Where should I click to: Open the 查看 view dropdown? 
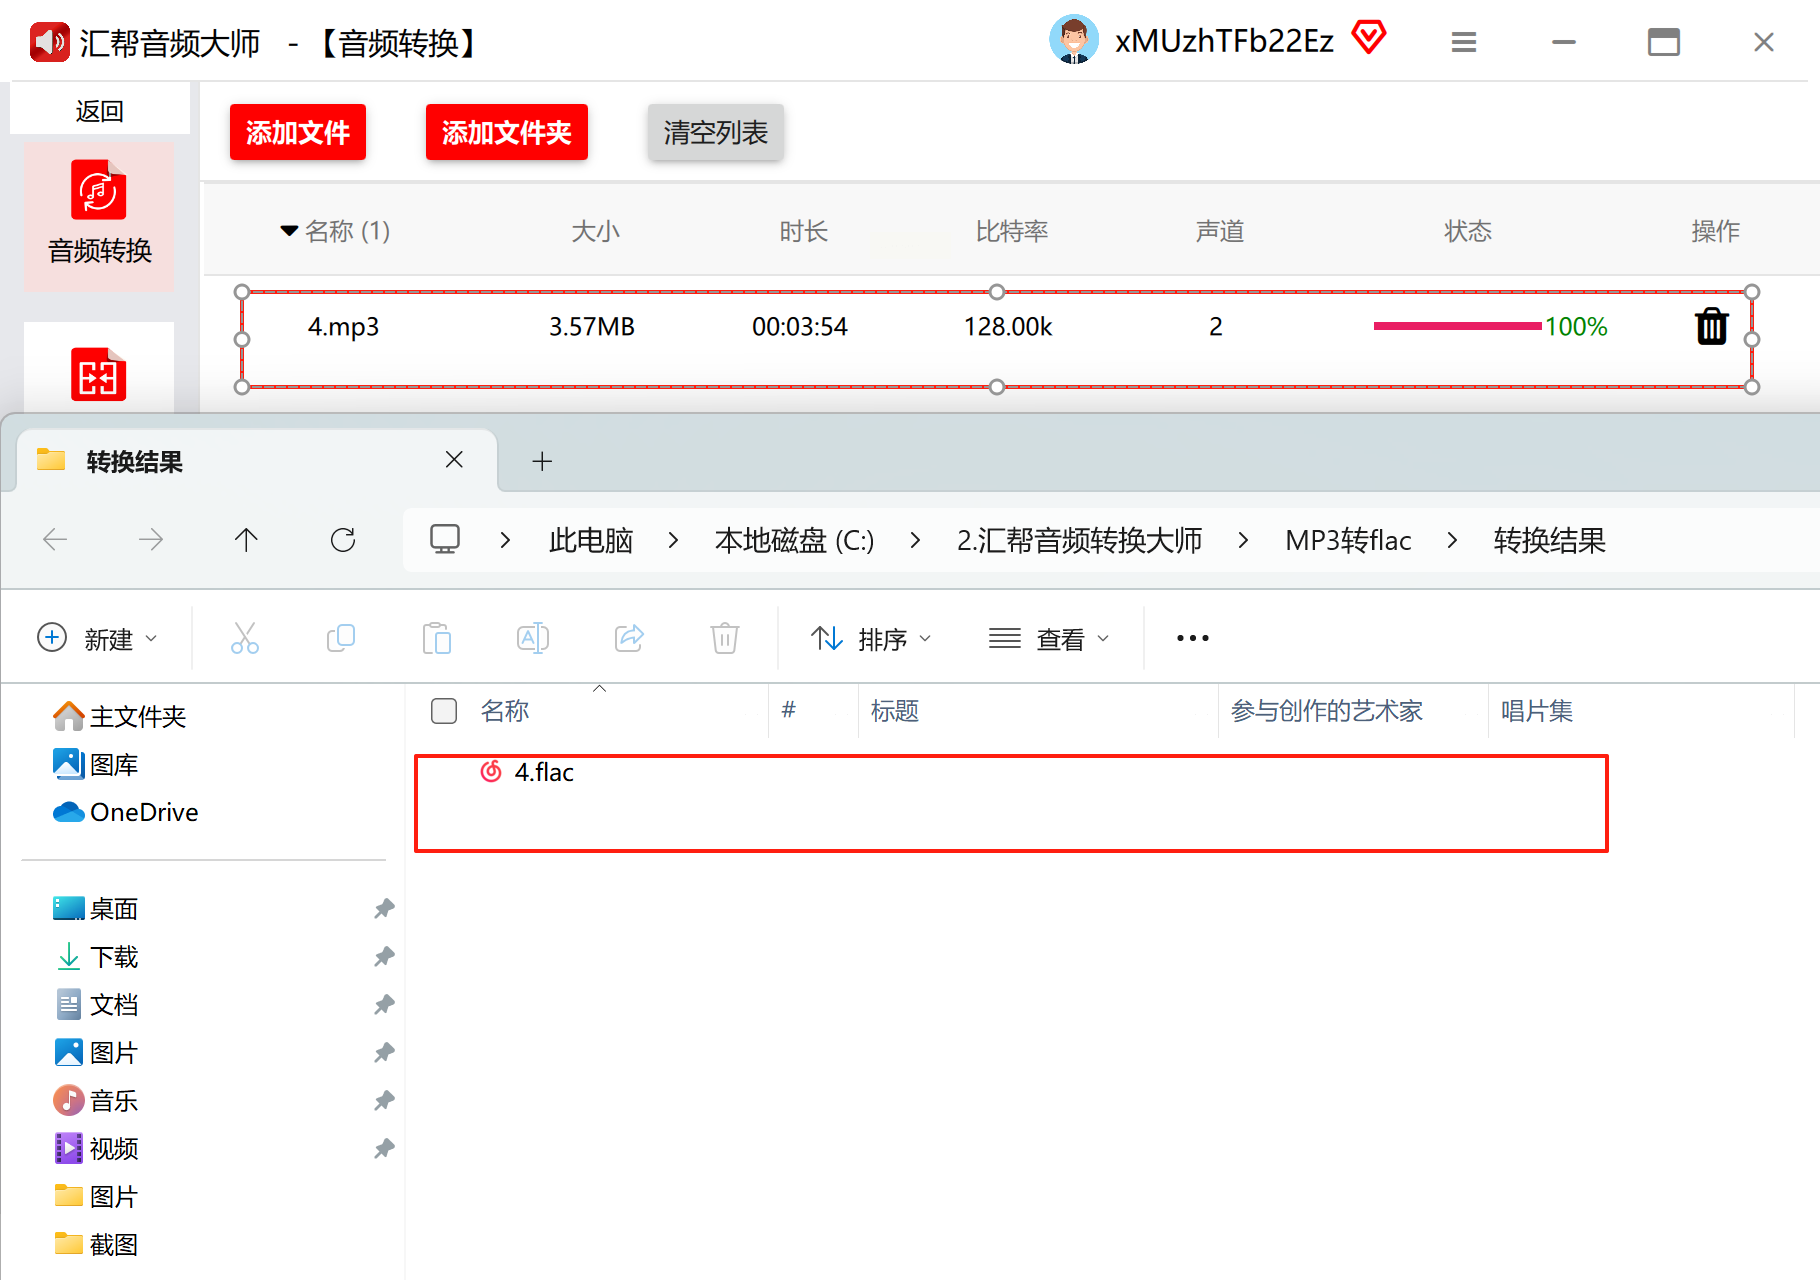coord(1049,638)
